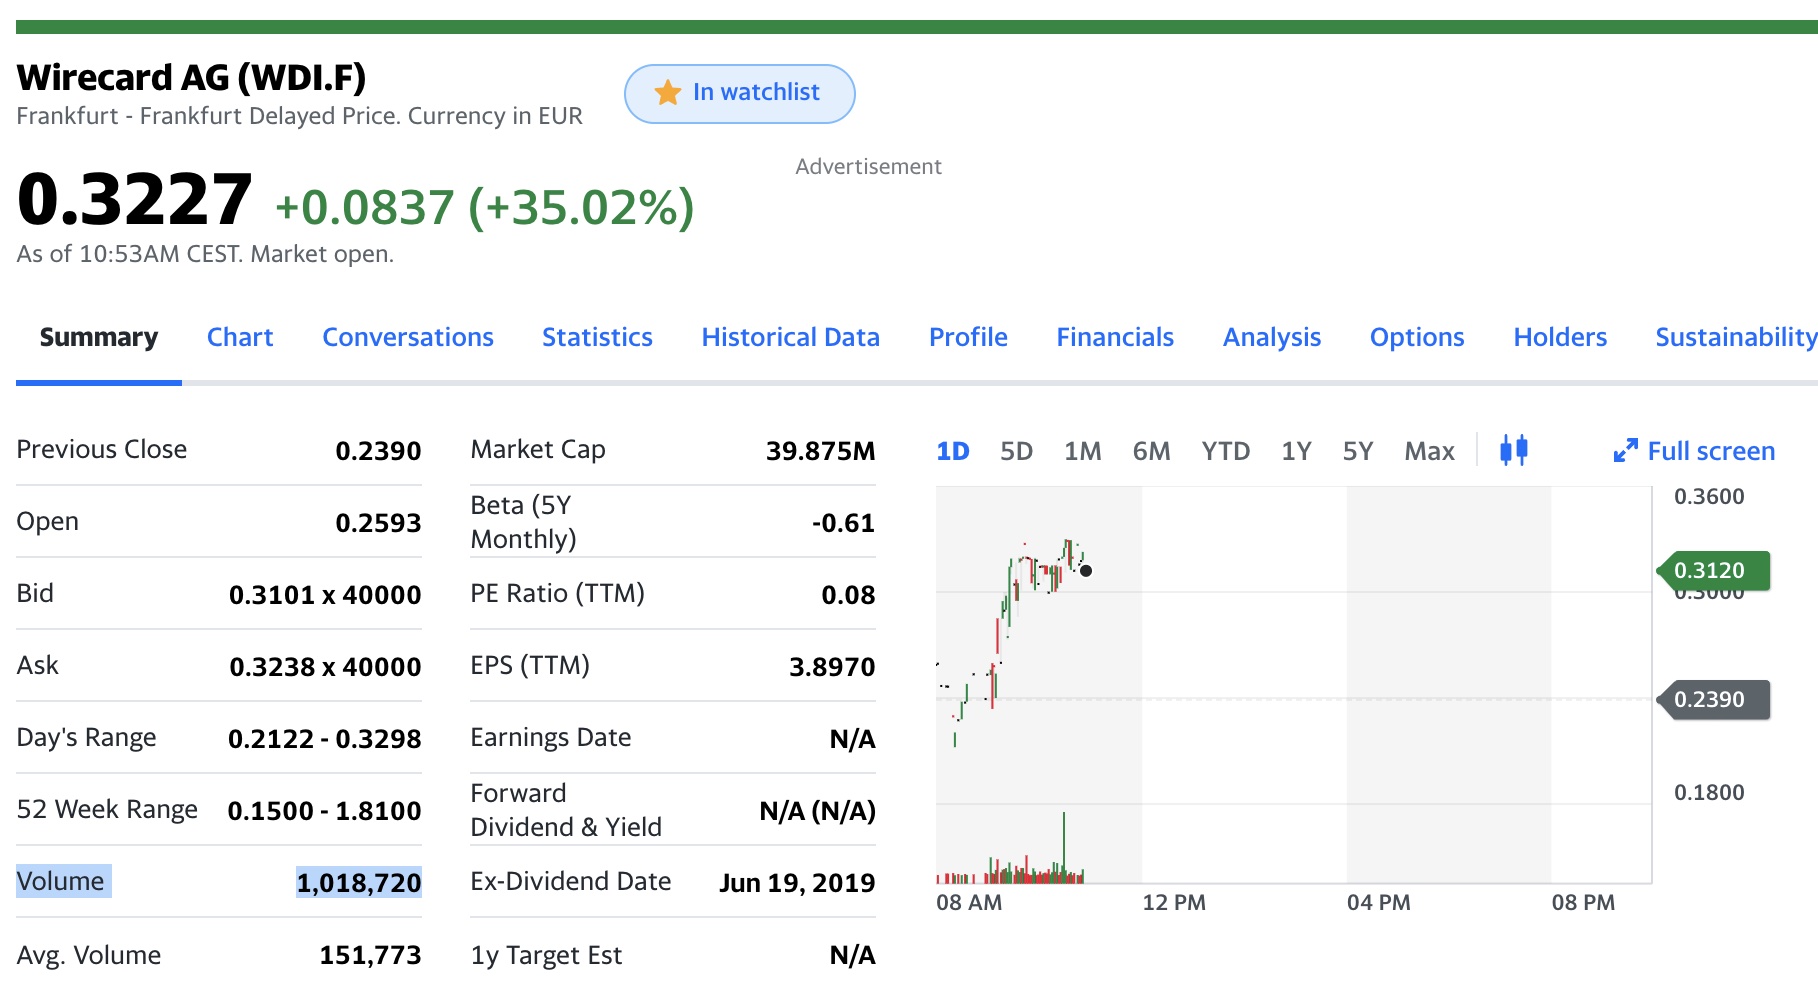Select the 1D chart range
This screenshot has height=1004, width=1818.
pos(953,451)
